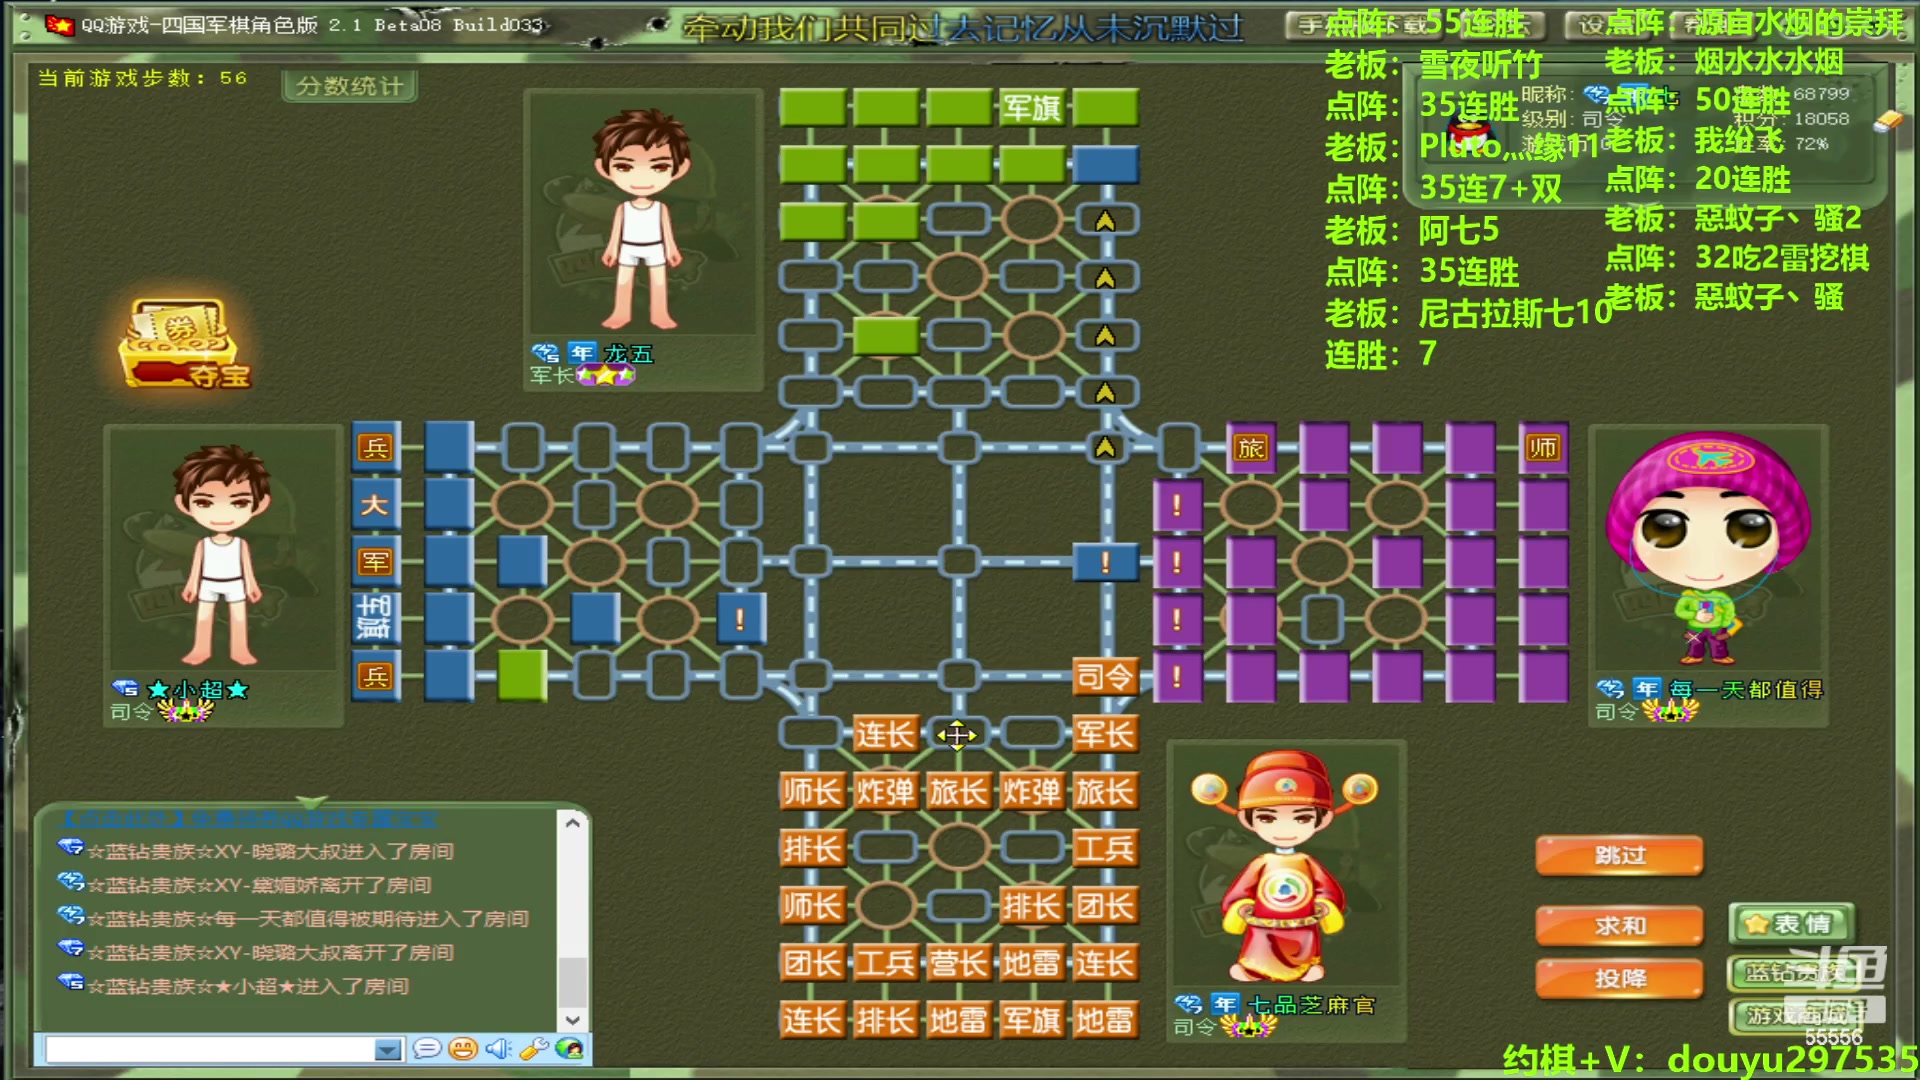1920x1080 pixels.
Task: Open the emoji smiley picker in chat toolbar
Action: tap(462, 1048)
